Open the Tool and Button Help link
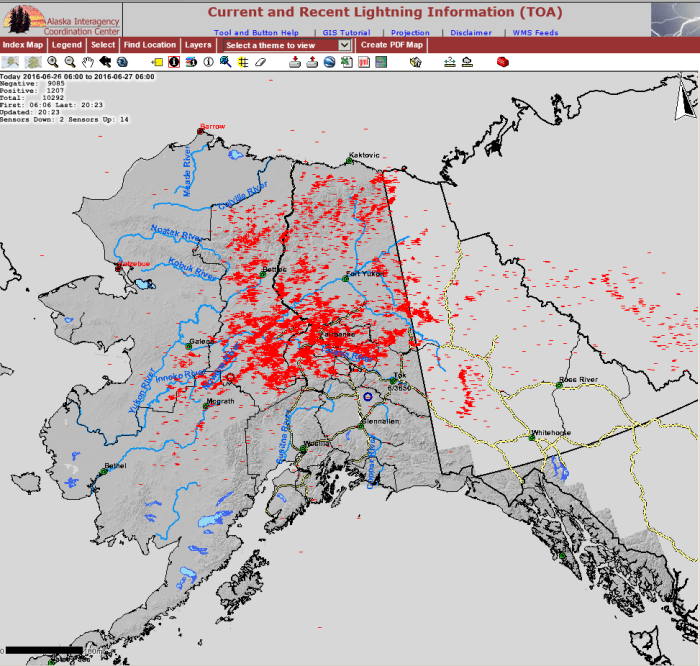The height and width of the screenshot is (666, 700). 256,33
